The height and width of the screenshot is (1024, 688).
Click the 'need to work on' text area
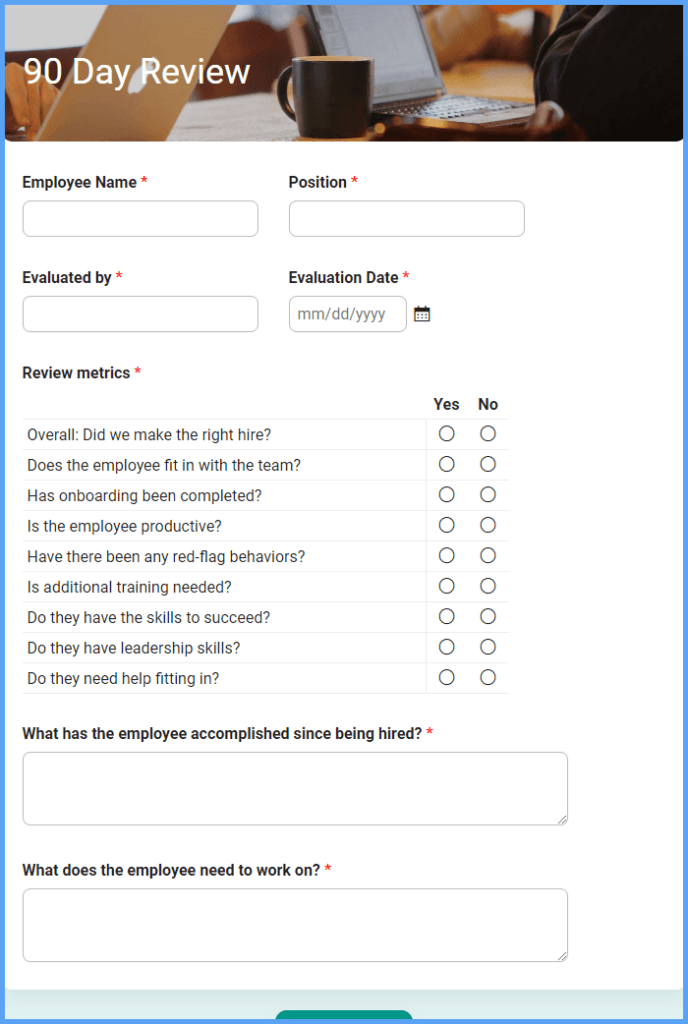click(295, 924)
